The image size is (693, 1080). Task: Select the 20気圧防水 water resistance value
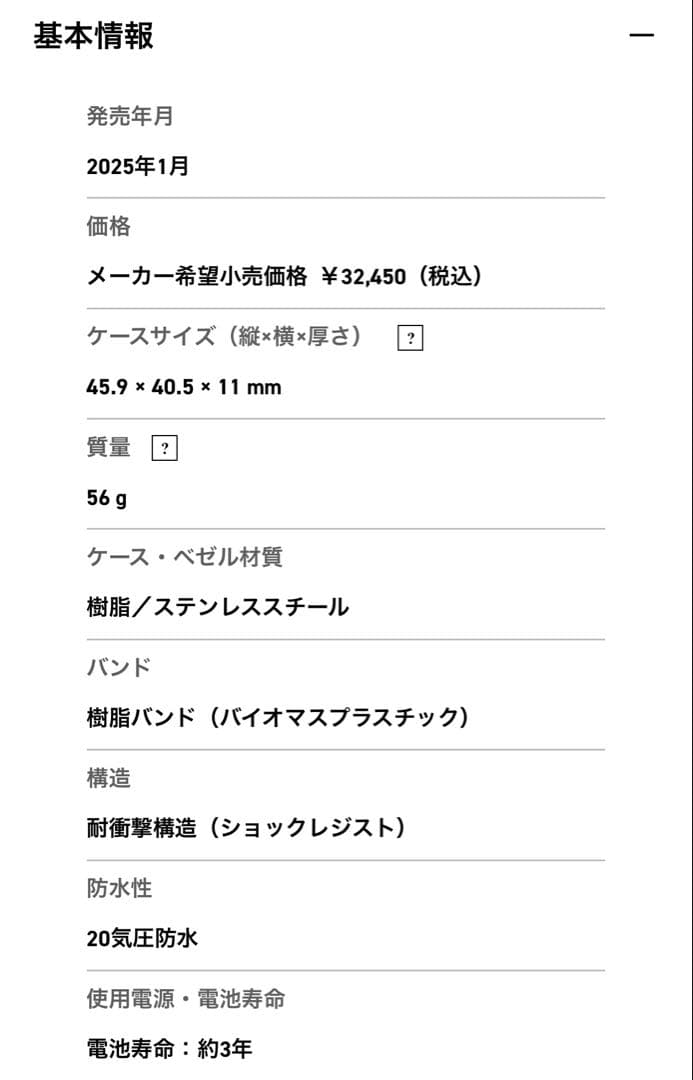click(141, 938)
